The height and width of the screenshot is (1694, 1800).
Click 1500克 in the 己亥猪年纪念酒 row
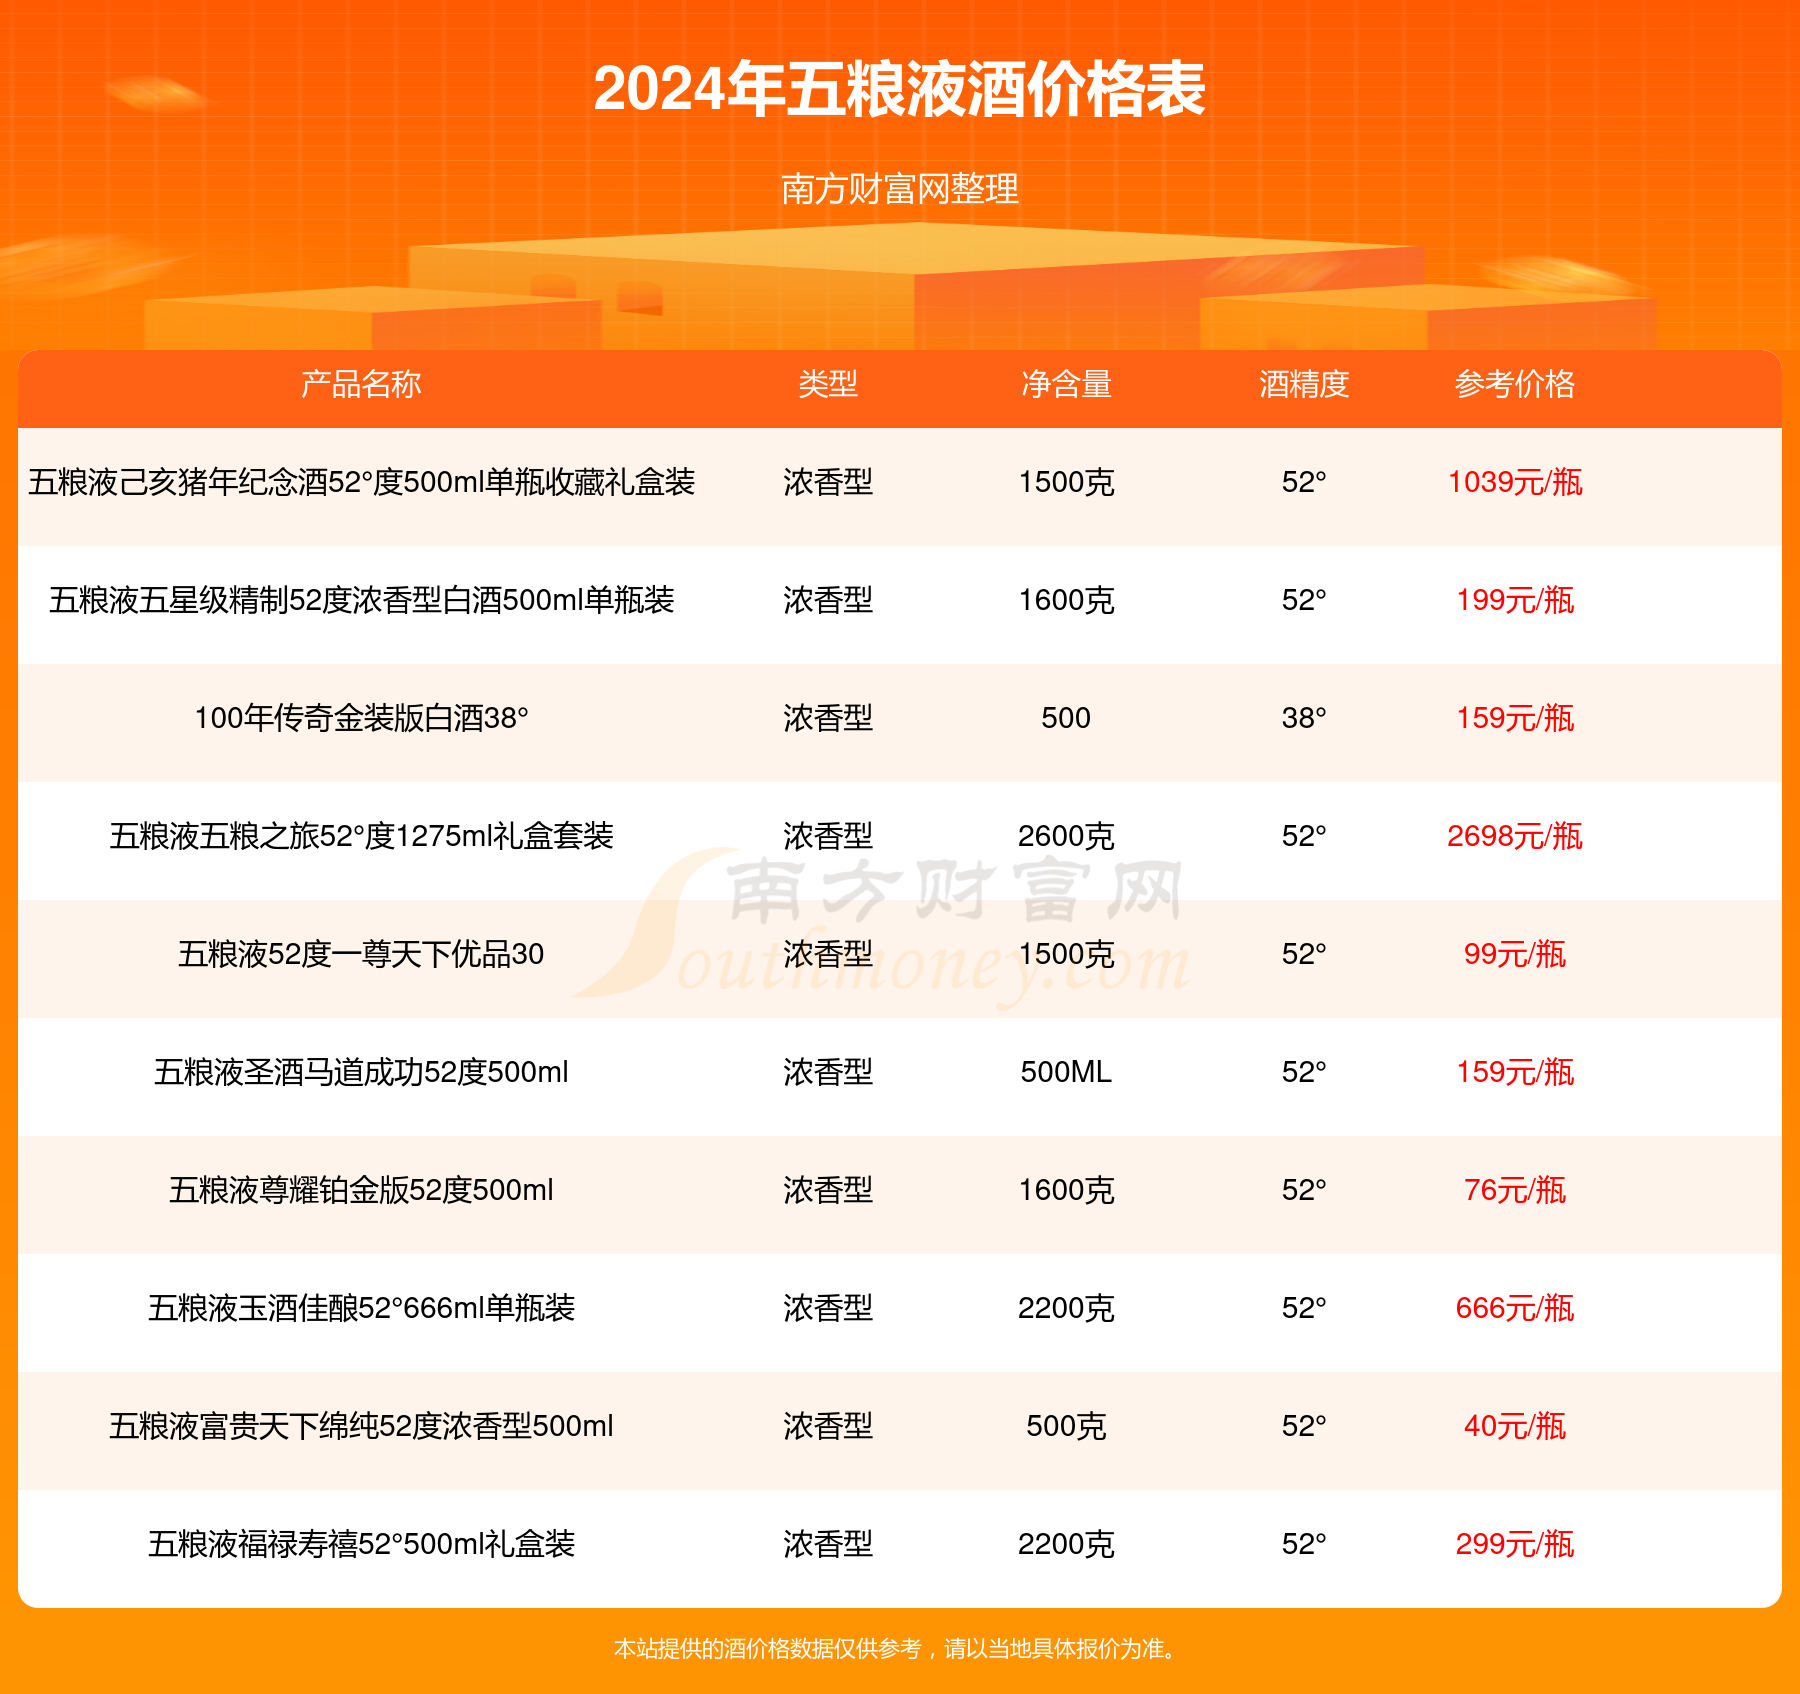click(x=1066, y=482)
